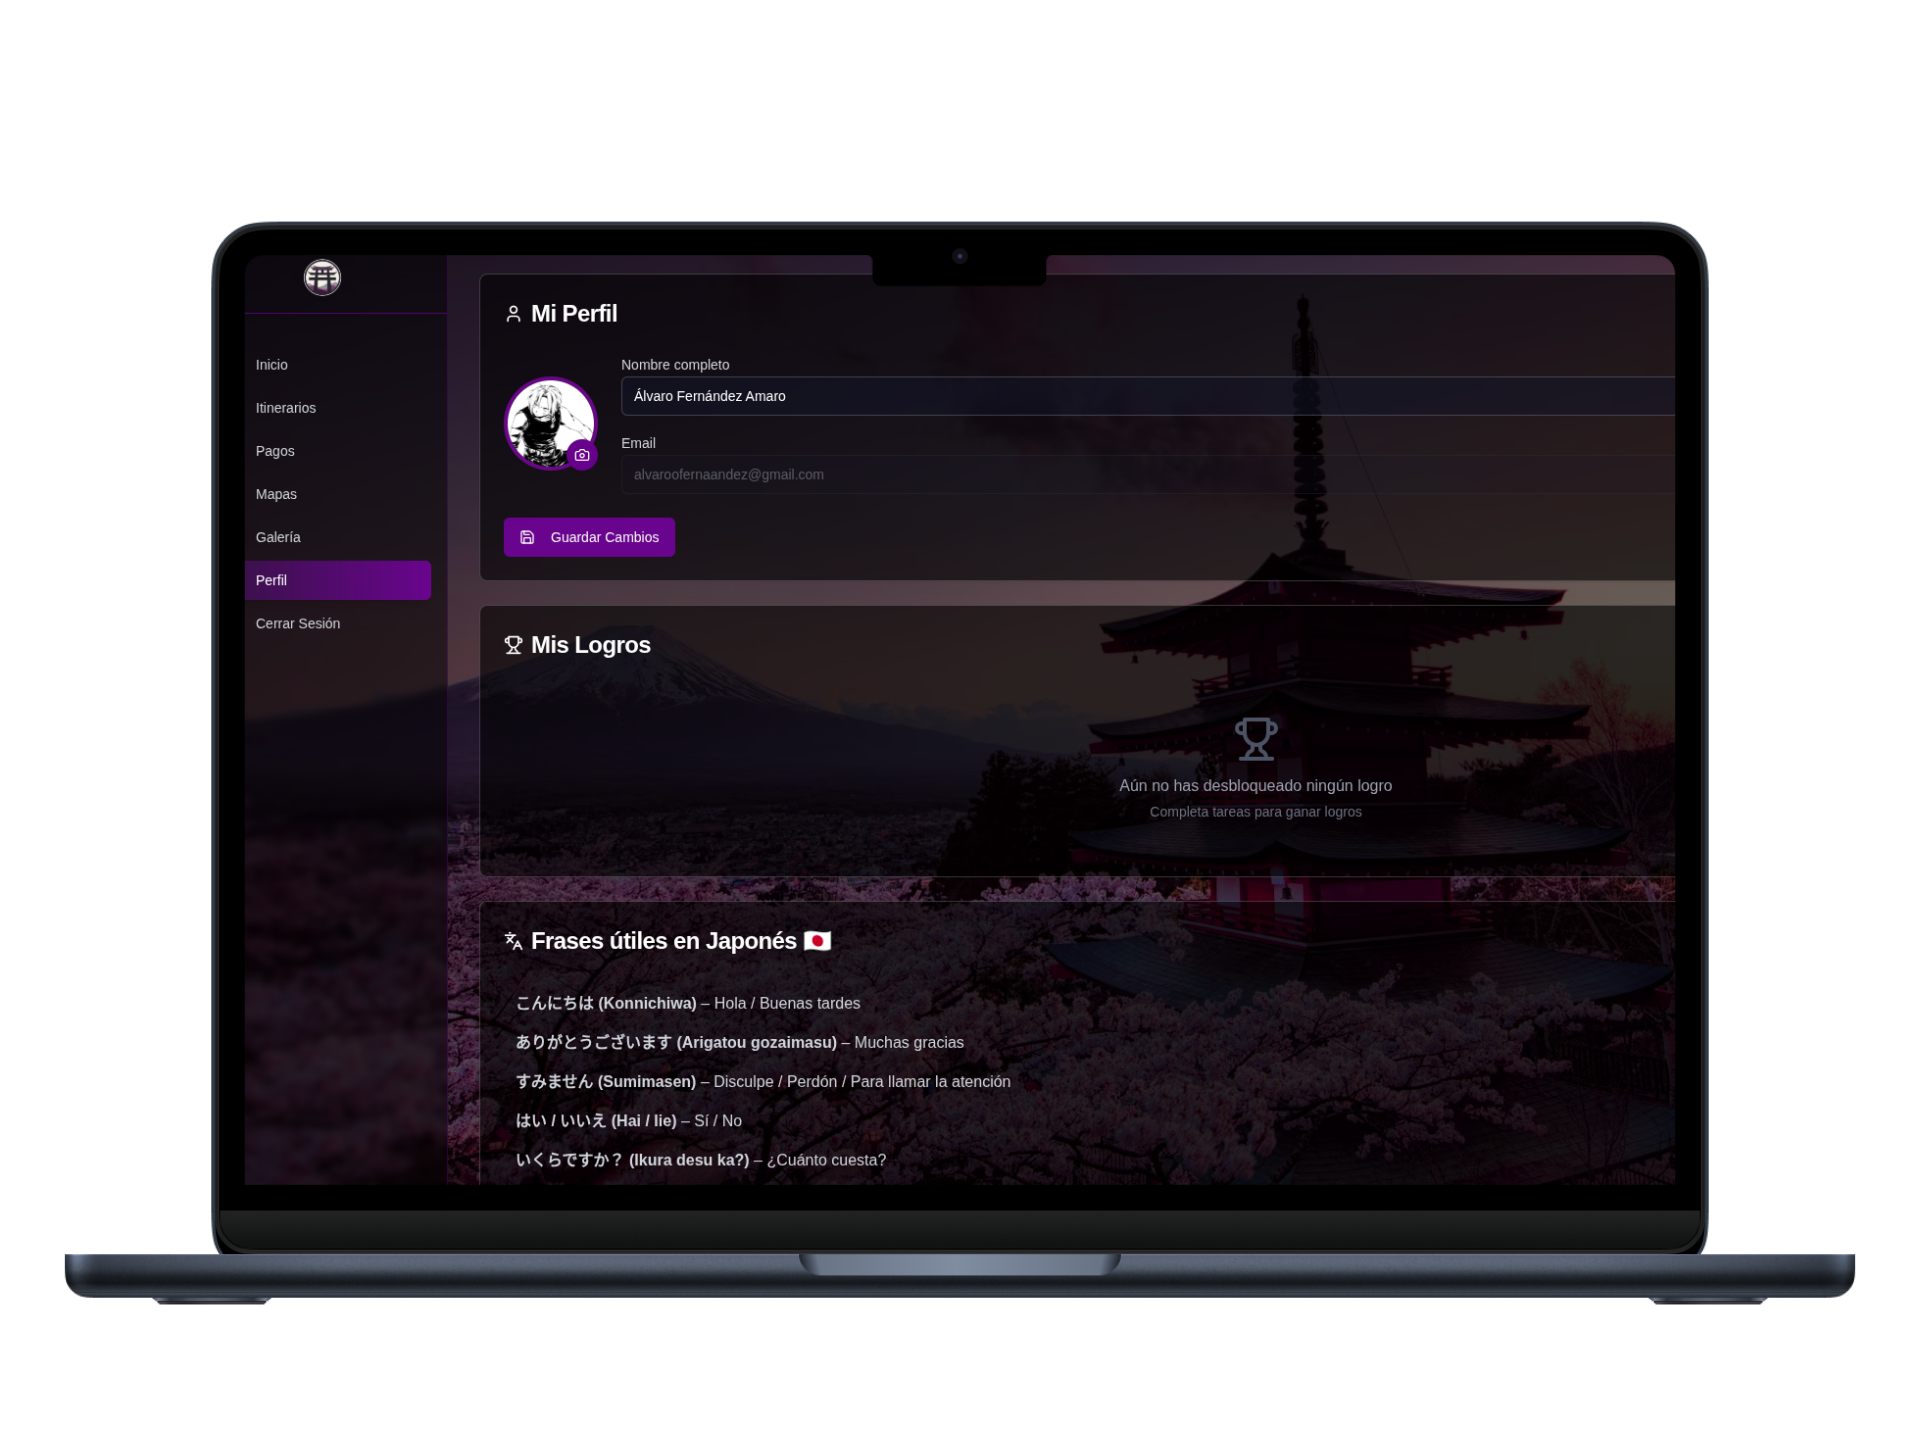Switch to the Galería section
The height and width of the screenshot is (1440, 1920).
(278, 537)
